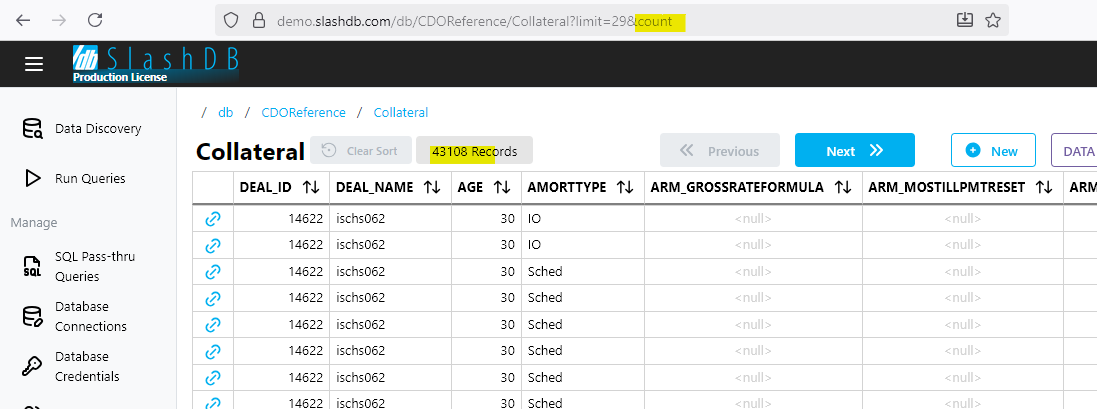Open SQL Pass-thru Queries section

click(x=94, y=266)
